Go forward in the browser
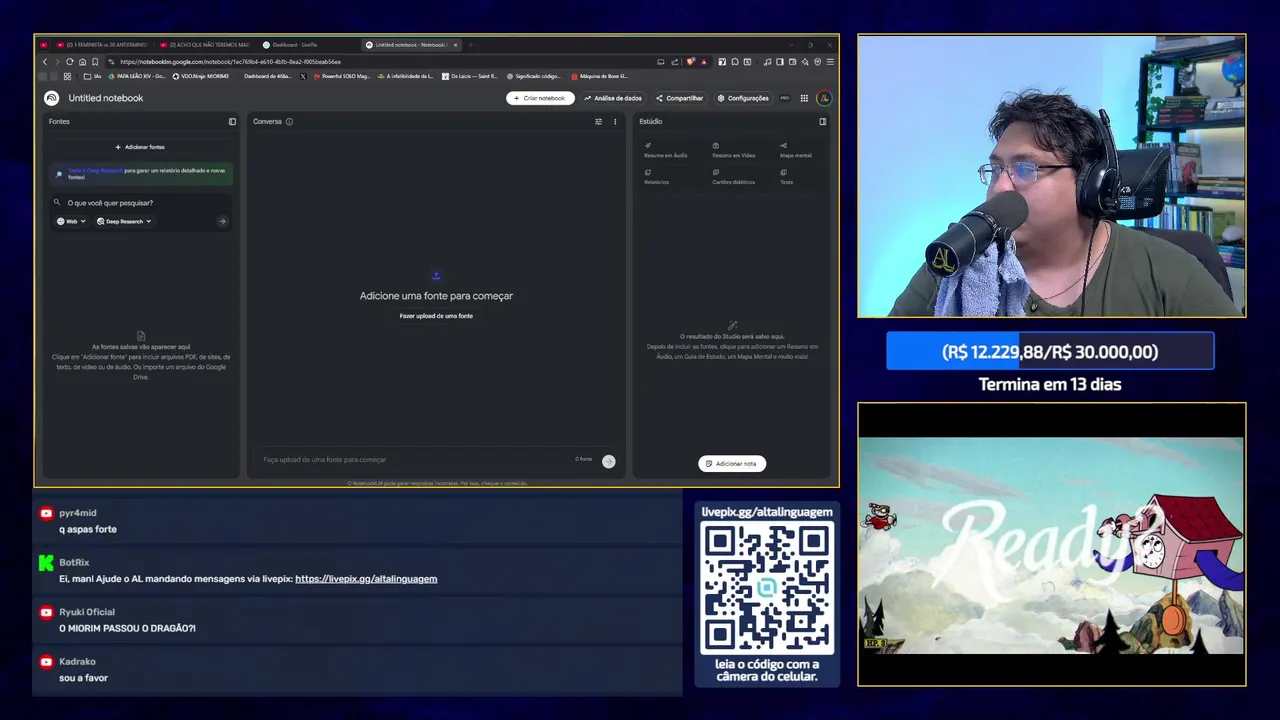This screenshot has width=1280, height=720. click(57, 62)
